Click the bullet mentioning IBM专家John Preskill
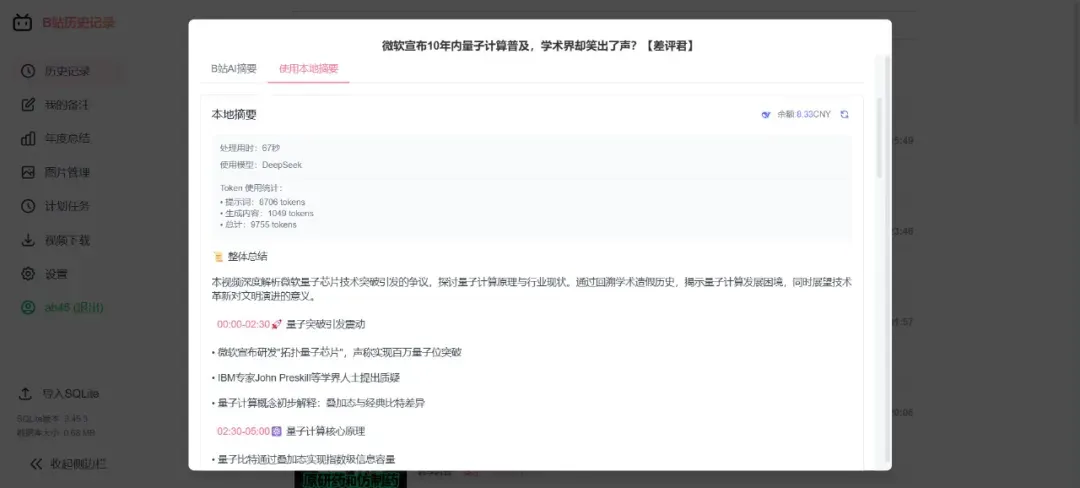 click(x=306, y=378)
